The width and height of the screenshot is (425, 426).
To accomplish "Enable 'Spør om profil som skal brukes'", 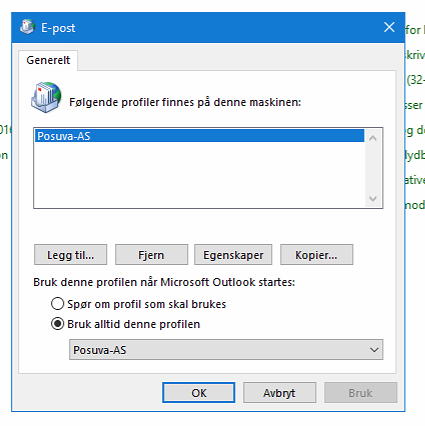I will (57, 304).
